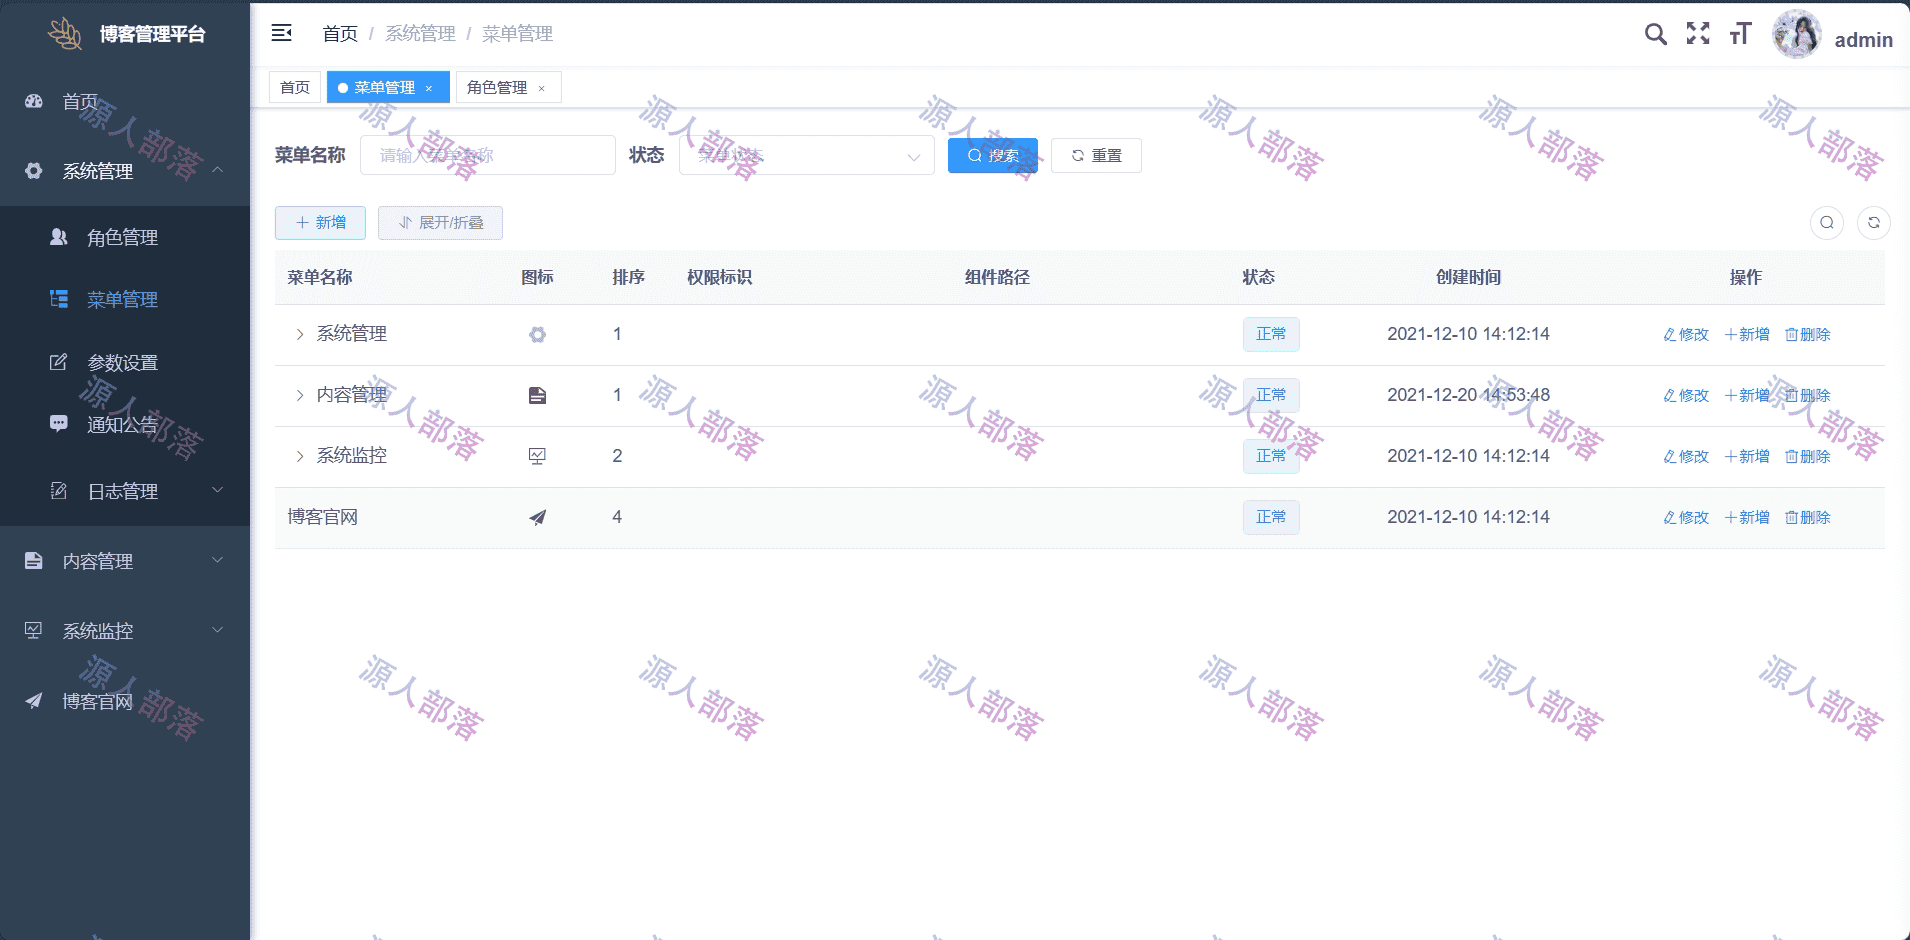Switch to the 首页 tab

[x=295, y=87]
